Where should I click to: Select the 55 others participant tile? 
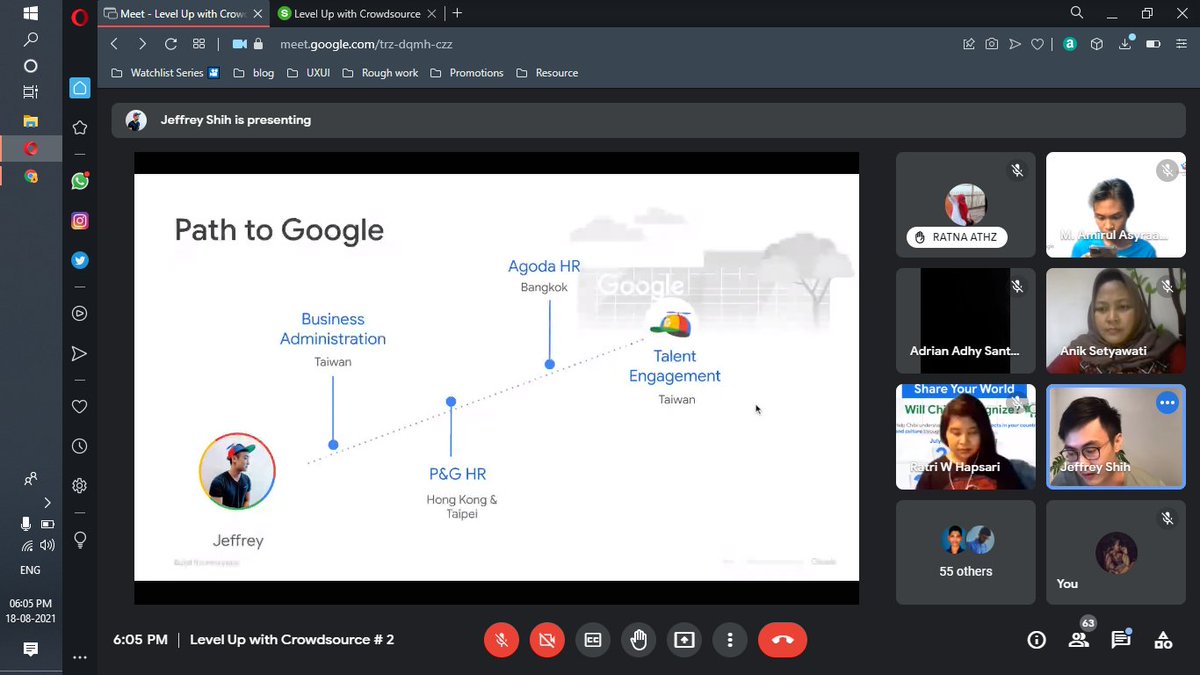tap(966, 553)
